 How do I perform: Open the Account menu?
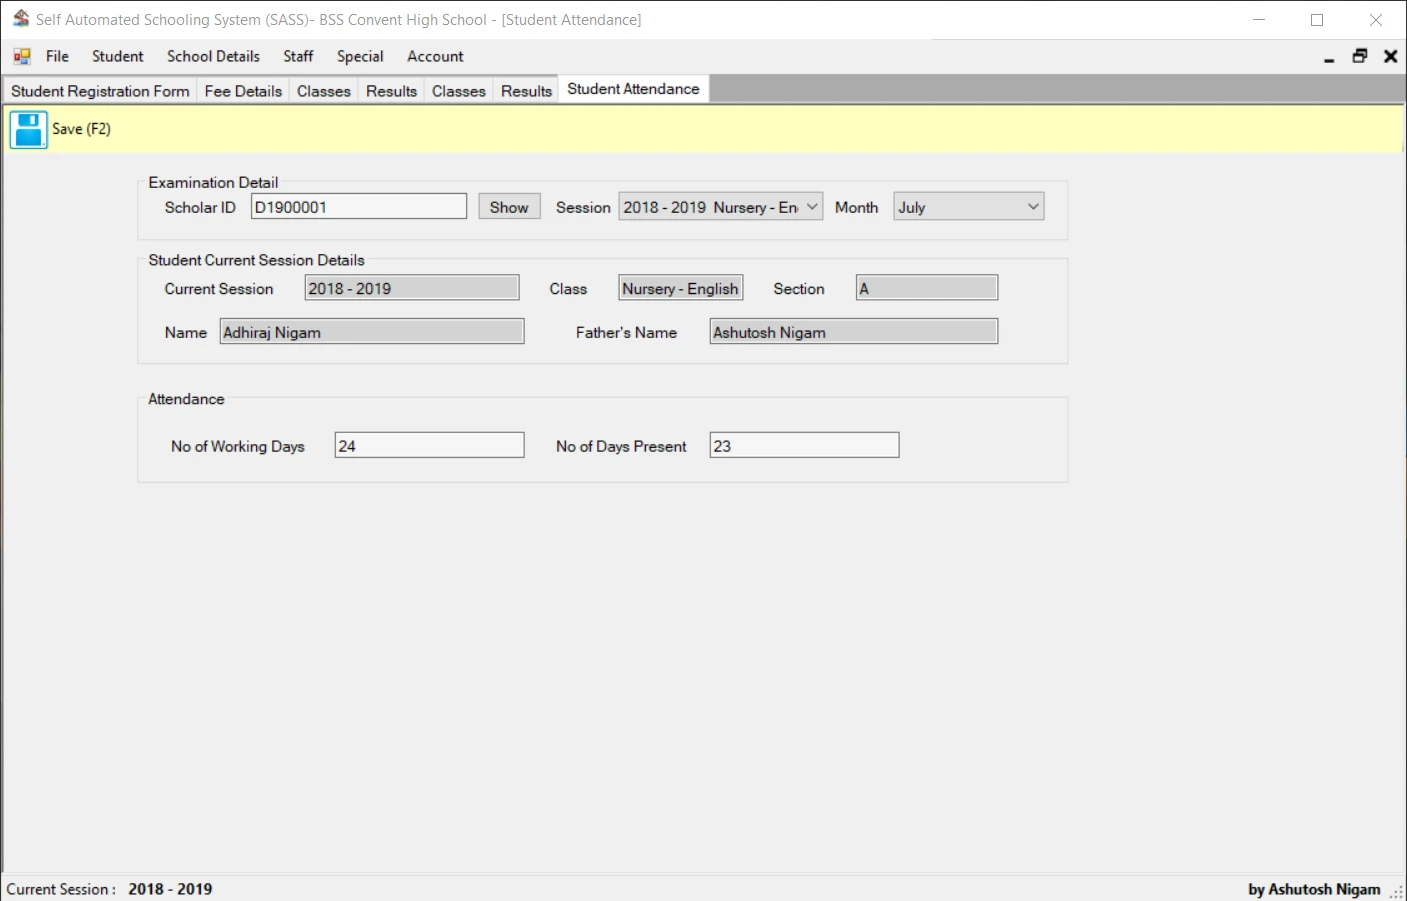[x=435, y=56]
